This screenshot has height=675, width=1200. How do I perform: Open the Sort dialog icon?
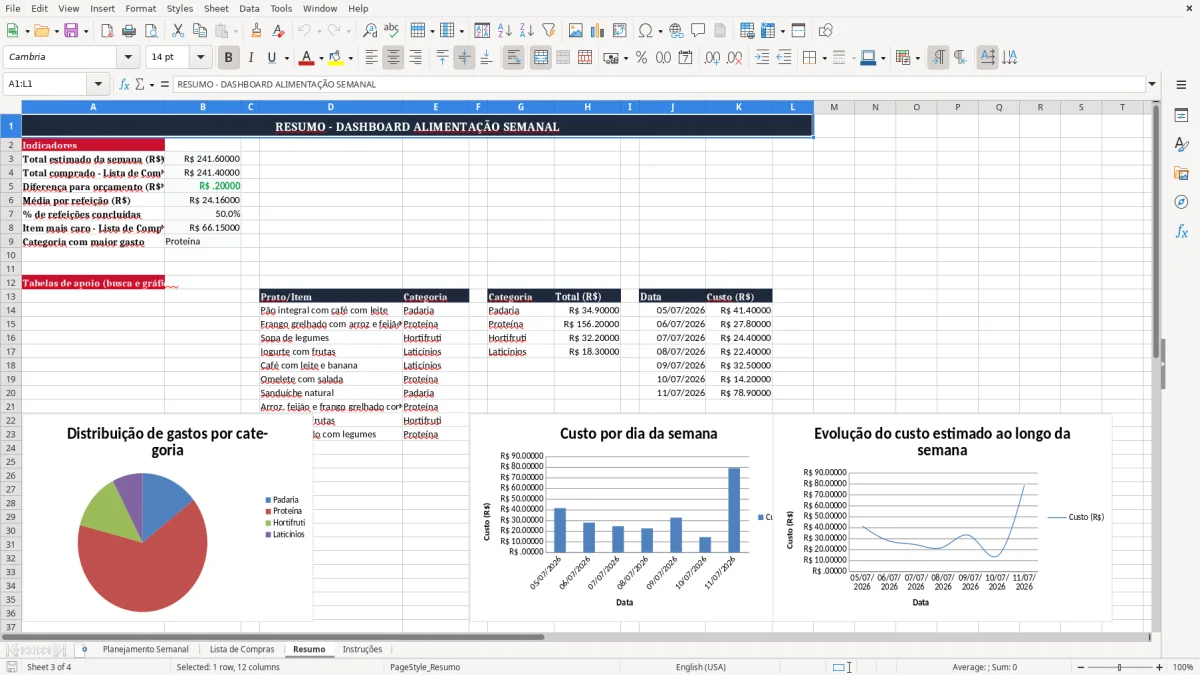click(482, 31)
